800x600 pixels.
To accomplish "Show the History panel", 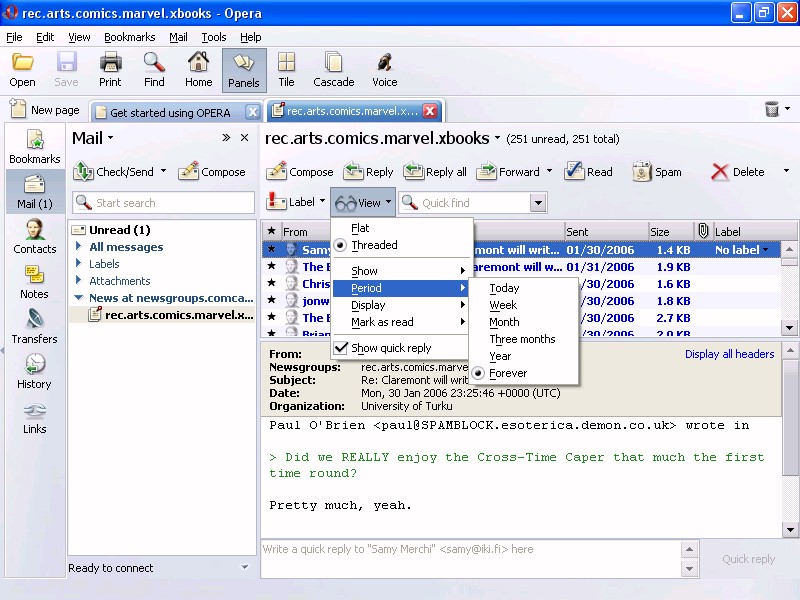I will point(35,372).
